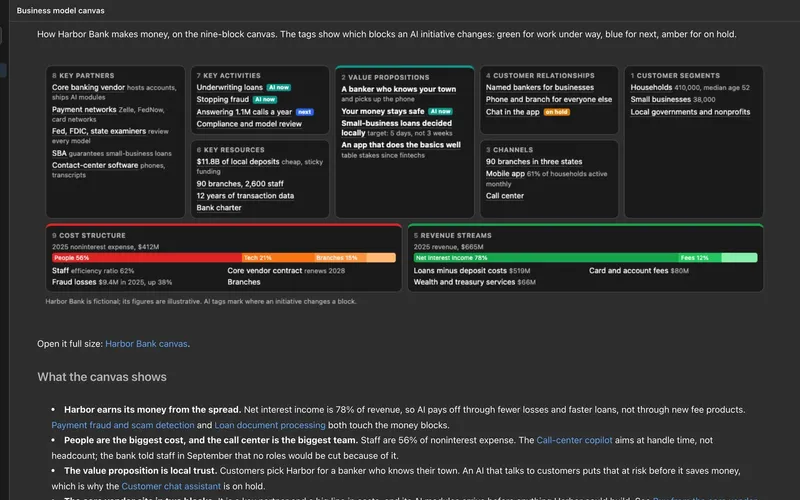
Task: Click the Cost Structure block heading
Action: pyautogui.click(x=89, y=236)
